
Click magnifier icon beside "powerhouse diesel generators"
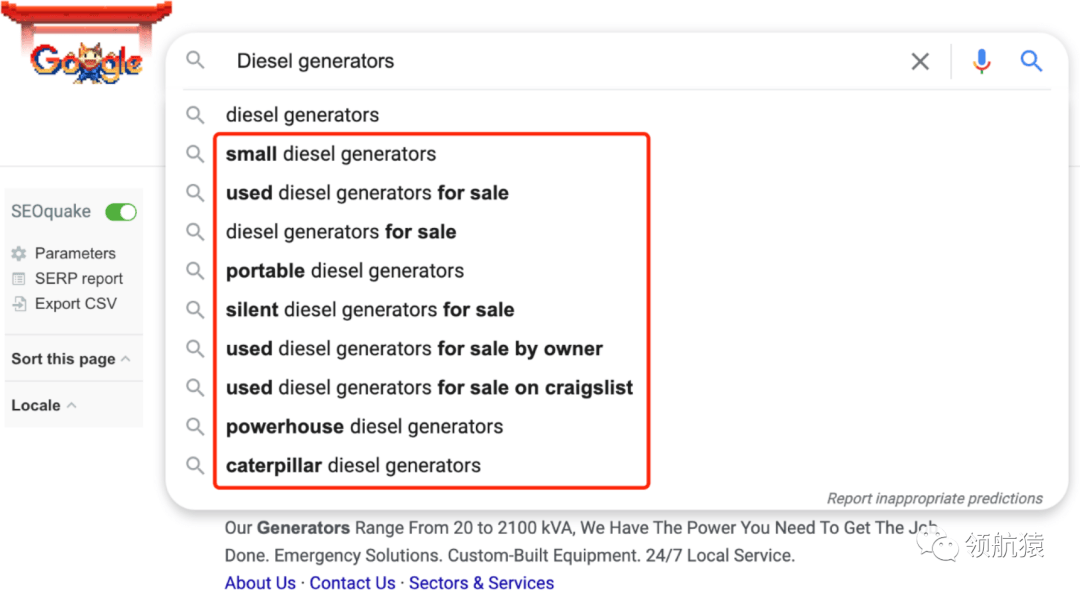196,426
